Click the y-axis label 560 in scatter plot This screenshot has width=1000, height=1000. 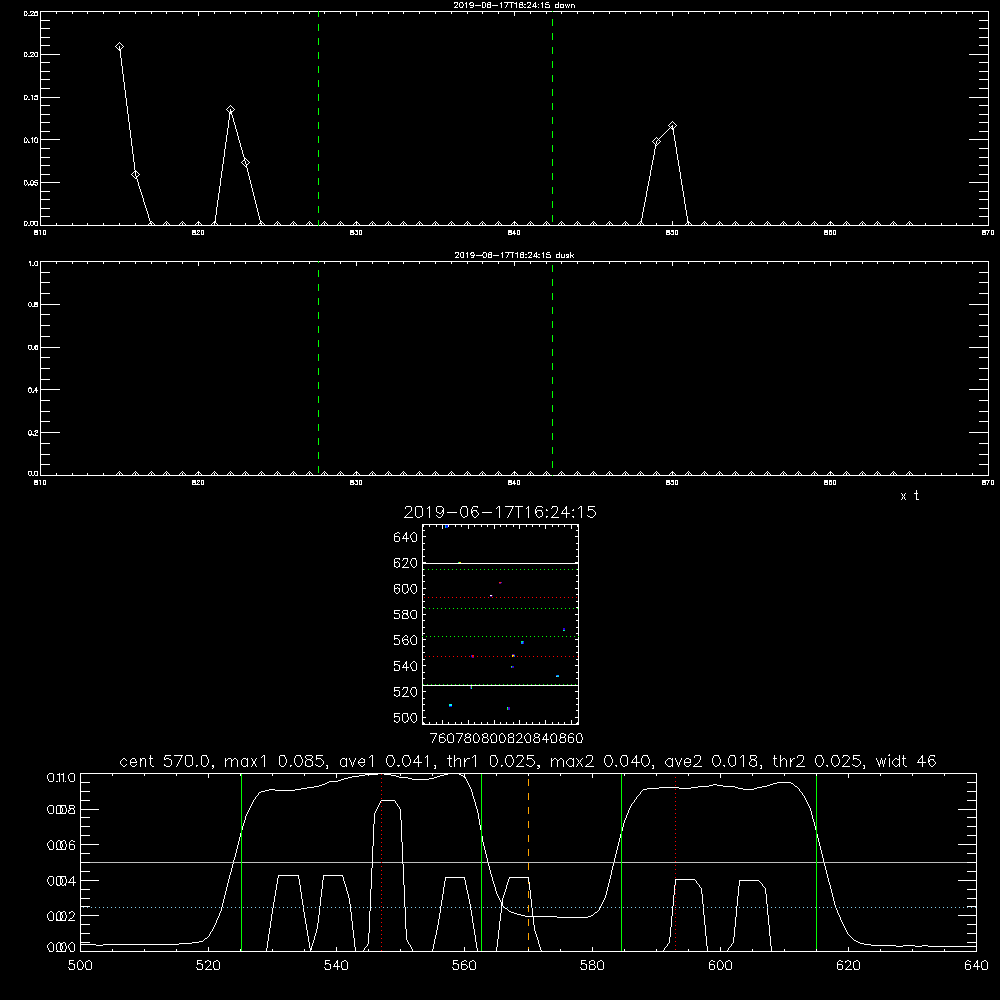406,640
